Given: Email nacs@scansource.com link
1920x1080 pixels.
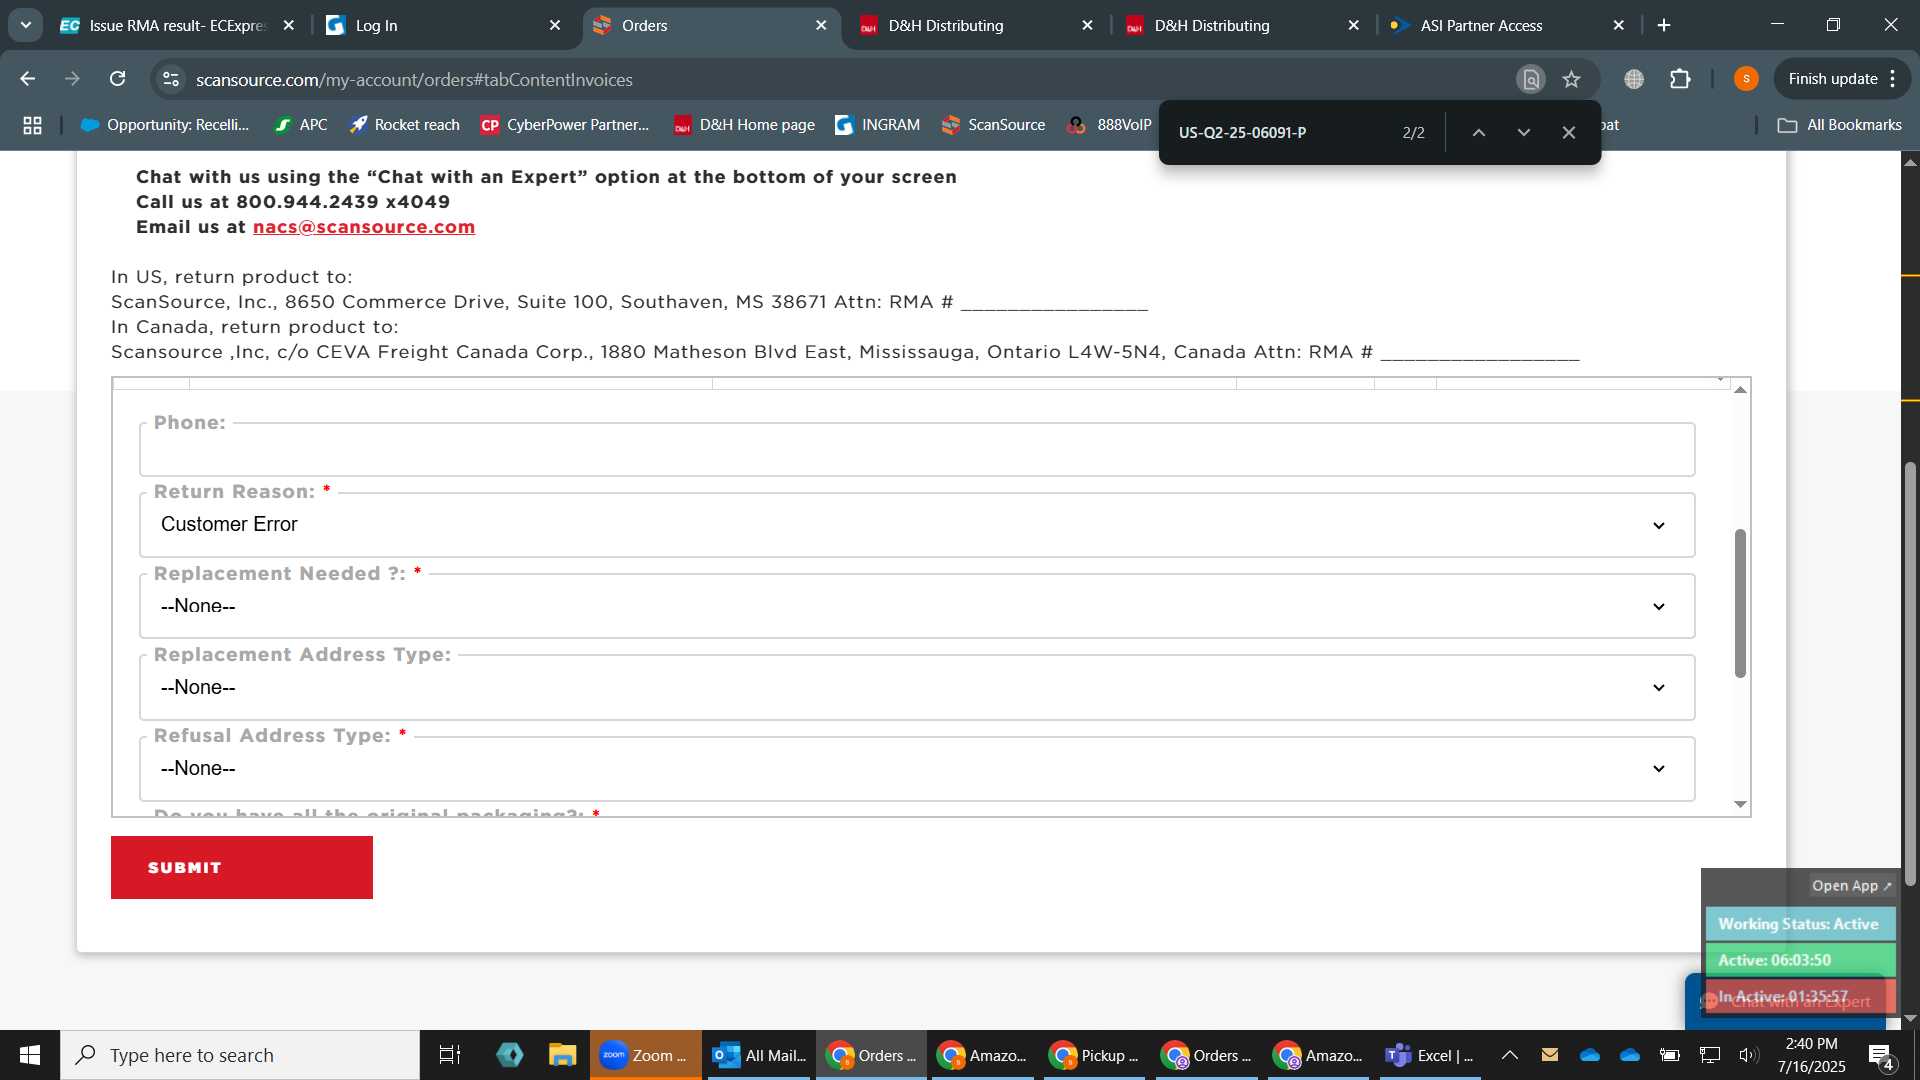Looking at the screenshot, I should (364, 227).
